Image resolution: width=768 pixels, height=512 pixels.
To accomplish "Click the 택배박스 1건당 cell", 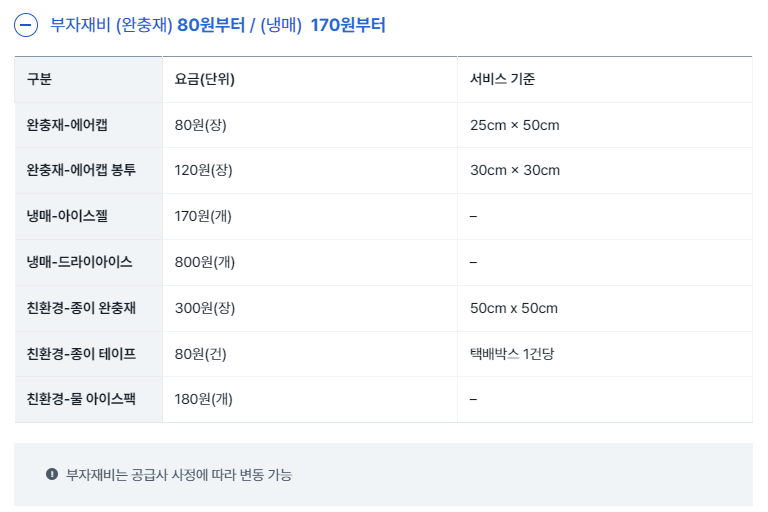I will (x=511, y=353).
